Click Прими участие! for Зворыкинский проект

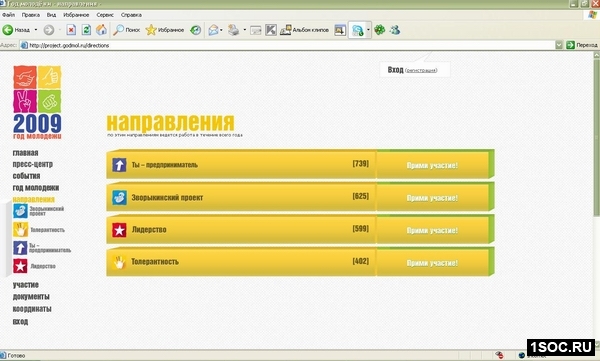(x=432, y=198)
